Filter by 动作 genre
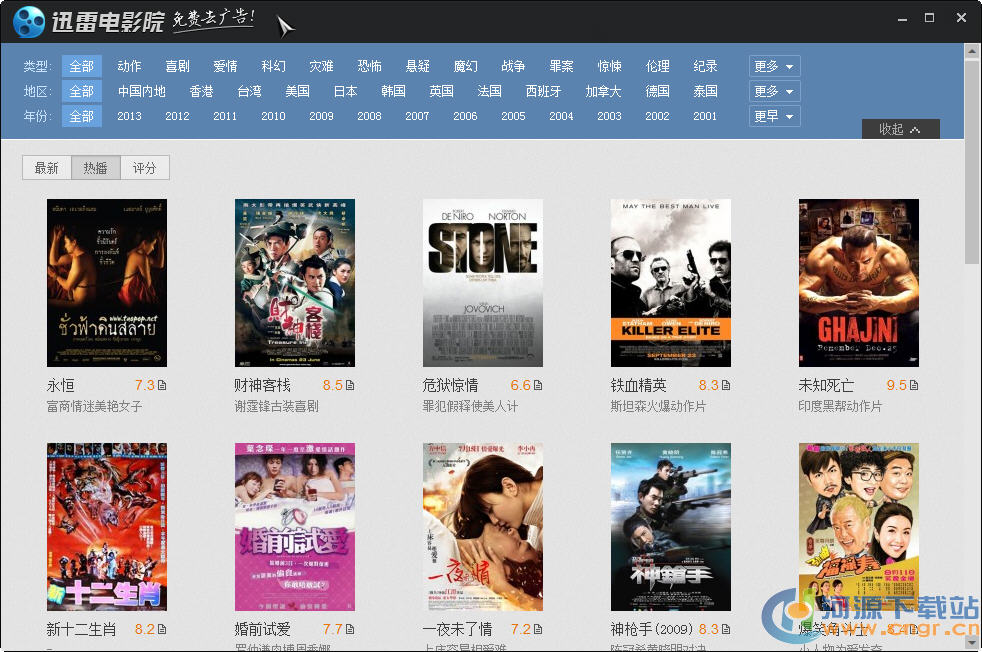 (129, 66)
